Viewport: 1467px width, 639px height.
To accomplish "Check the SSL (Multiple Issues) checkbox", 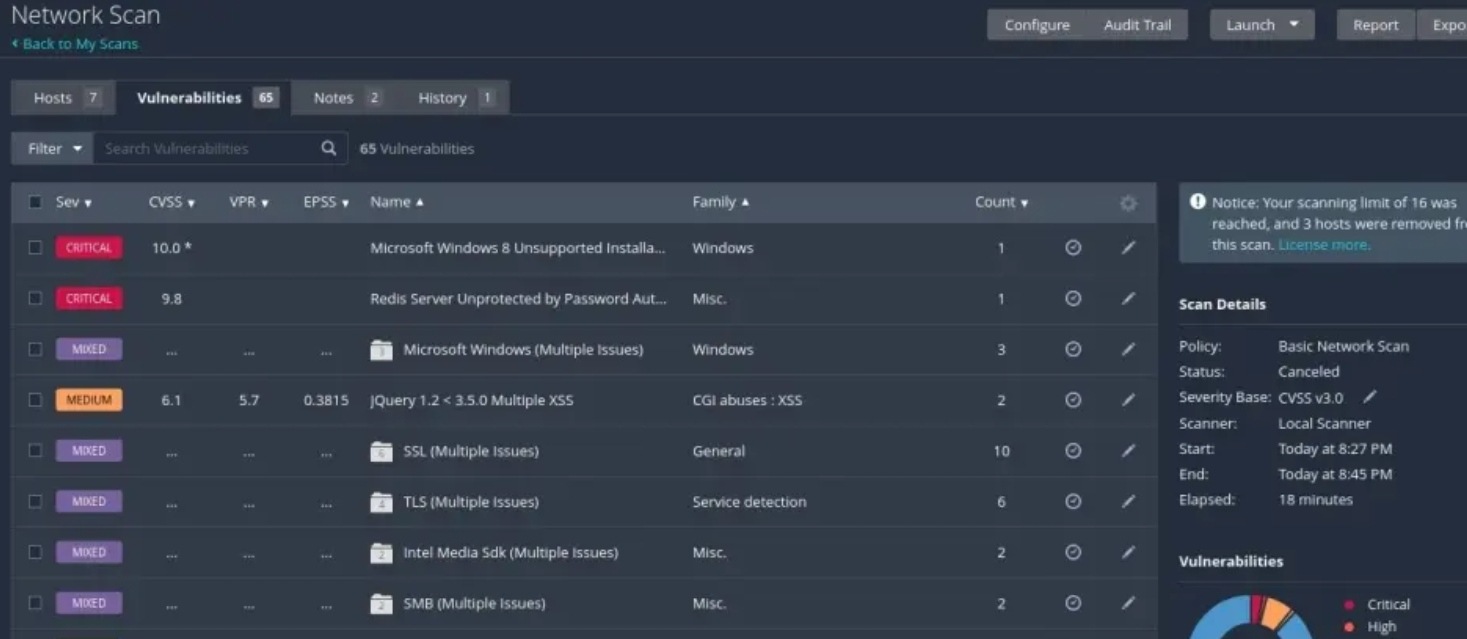I will 36,451.
